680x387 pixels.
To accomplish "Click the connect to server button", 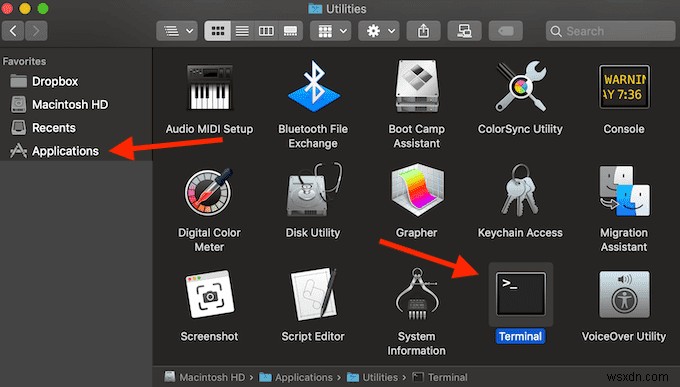I will pyautogui.click(x=464, y=31).
